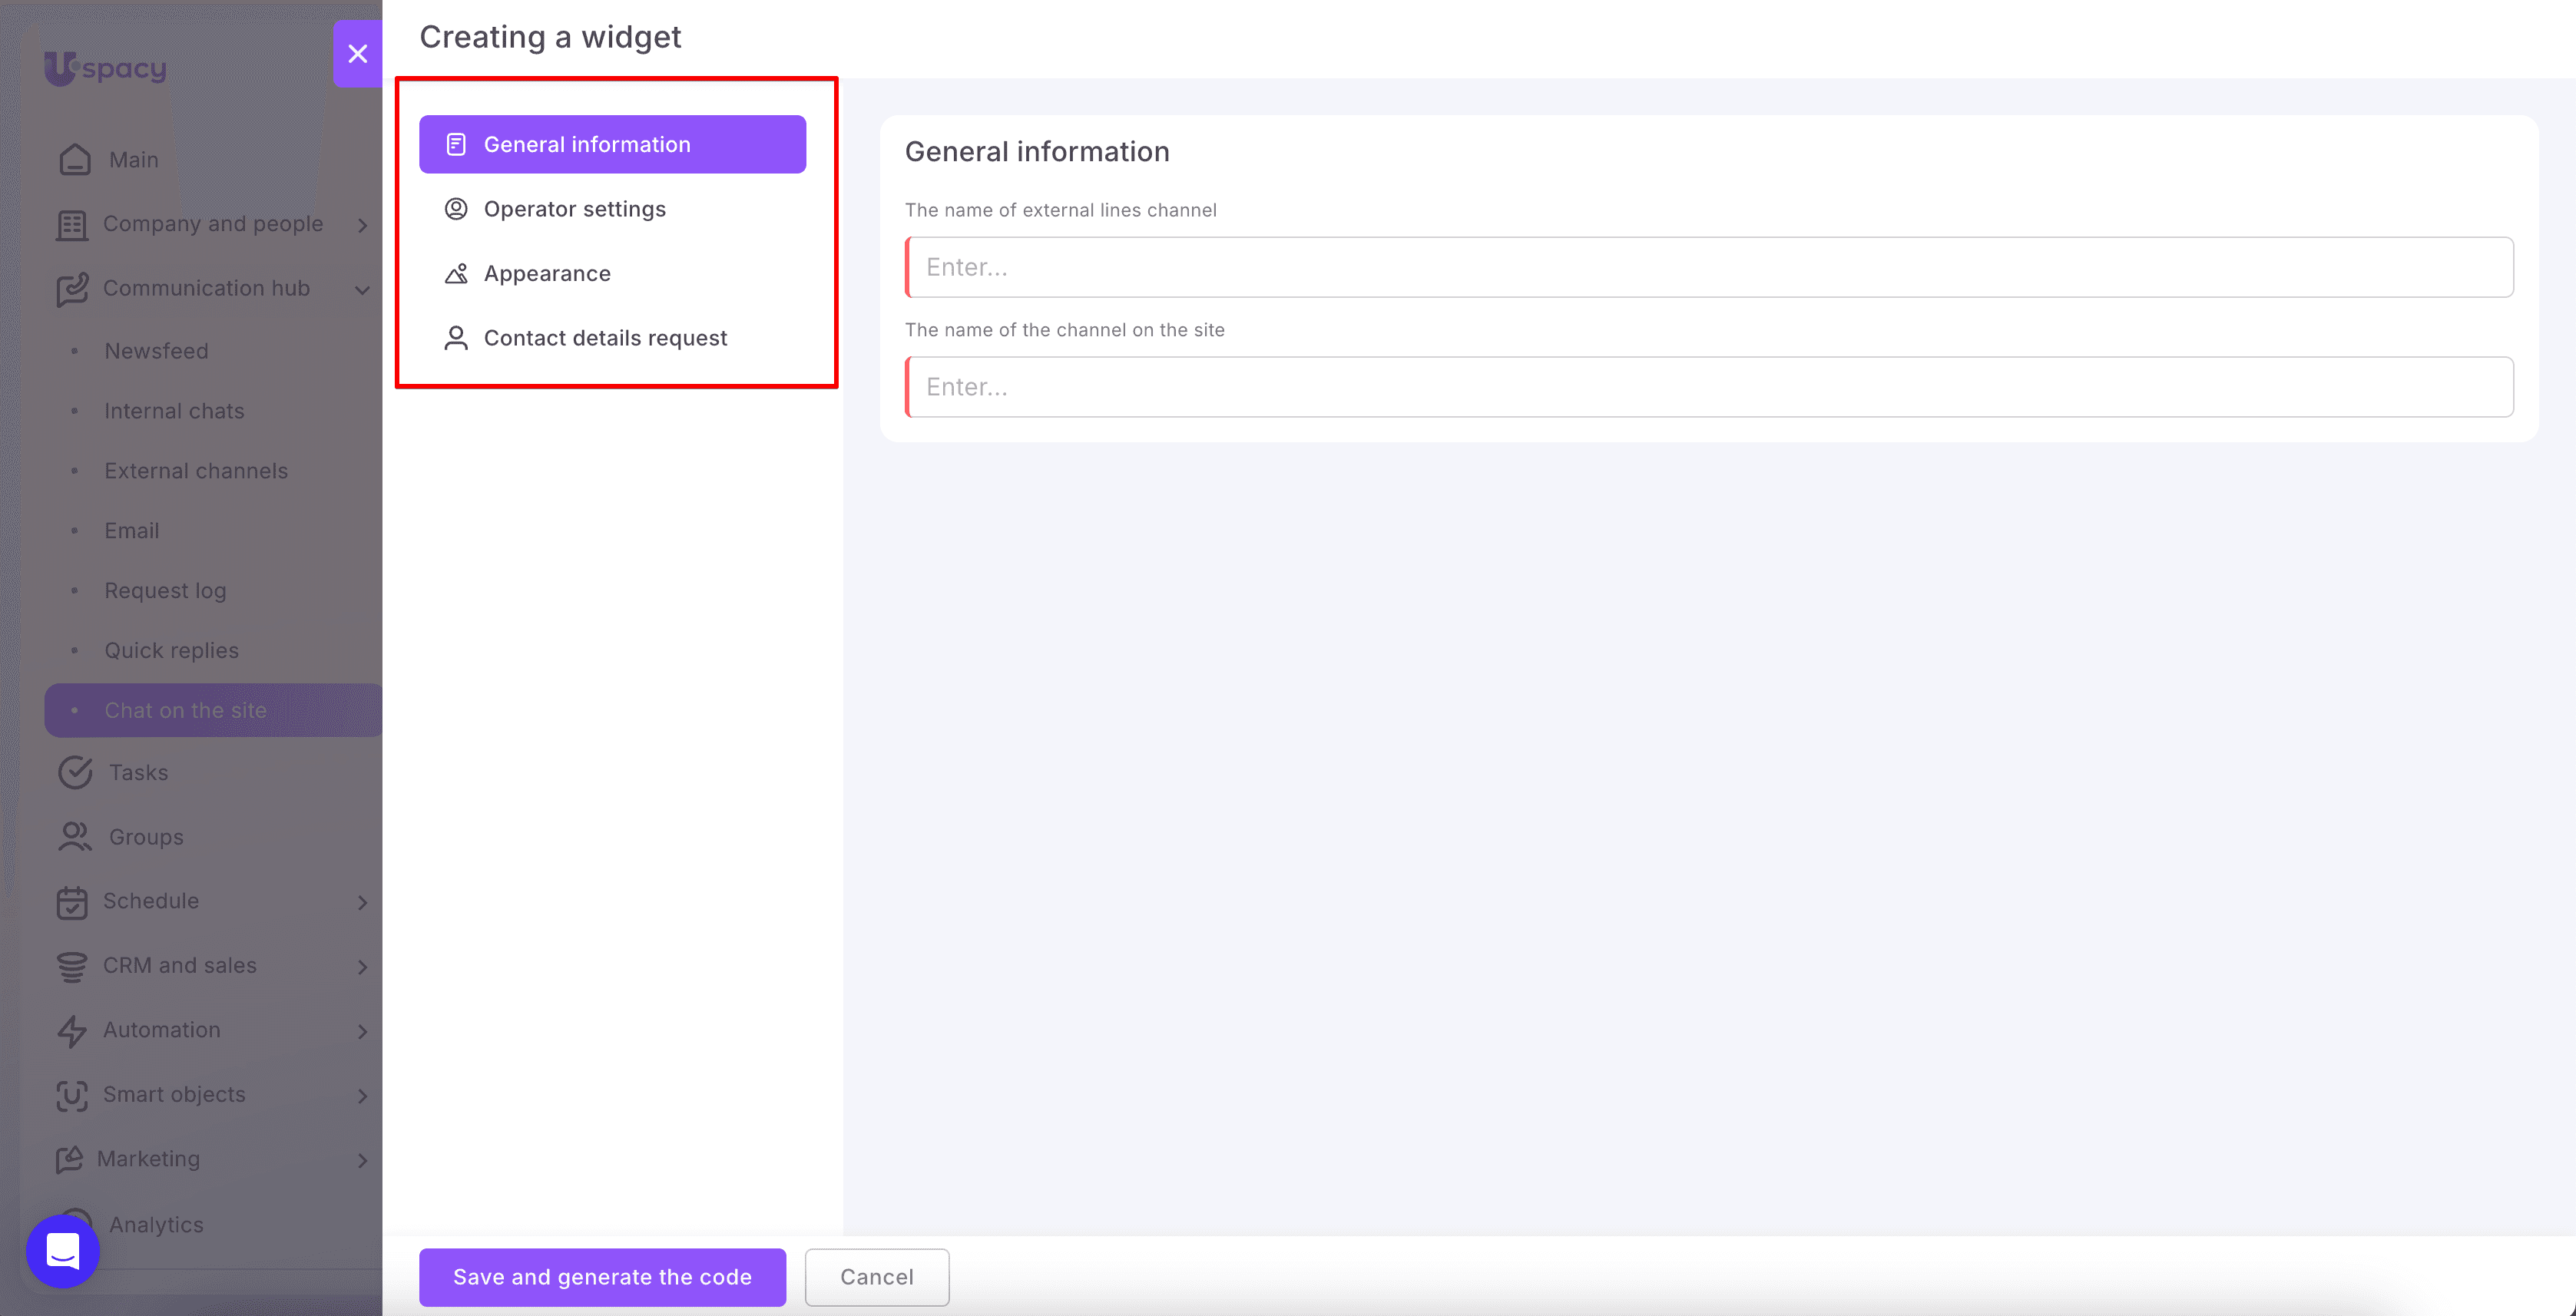Click the Schedule calendar icon
This screenshot has width=2576, height=1316.
72,902
